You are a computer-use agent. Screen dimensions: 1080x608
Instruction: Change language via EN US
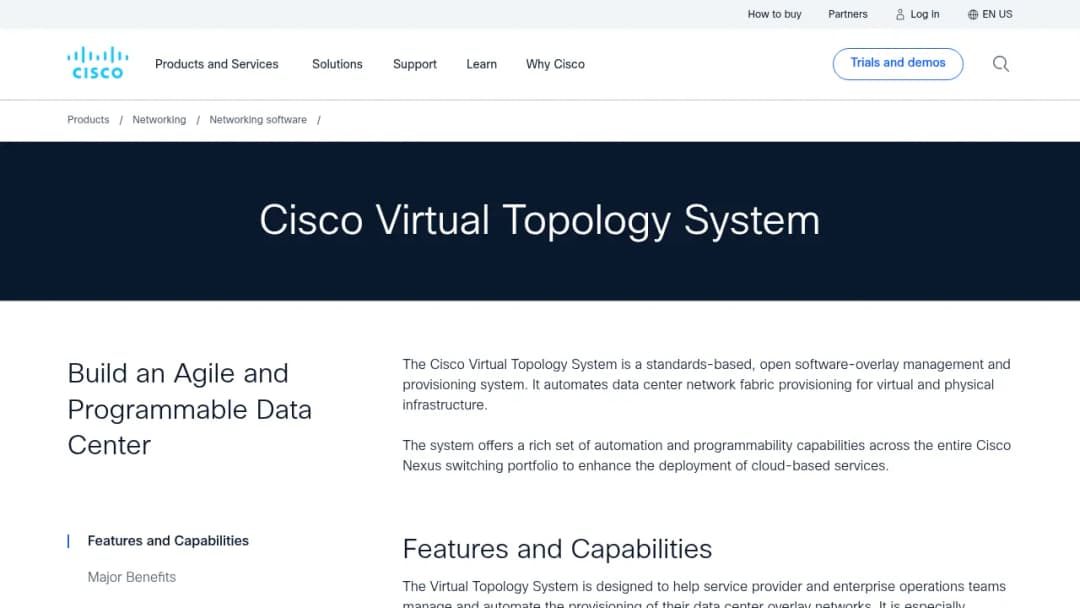coord(997,14)
